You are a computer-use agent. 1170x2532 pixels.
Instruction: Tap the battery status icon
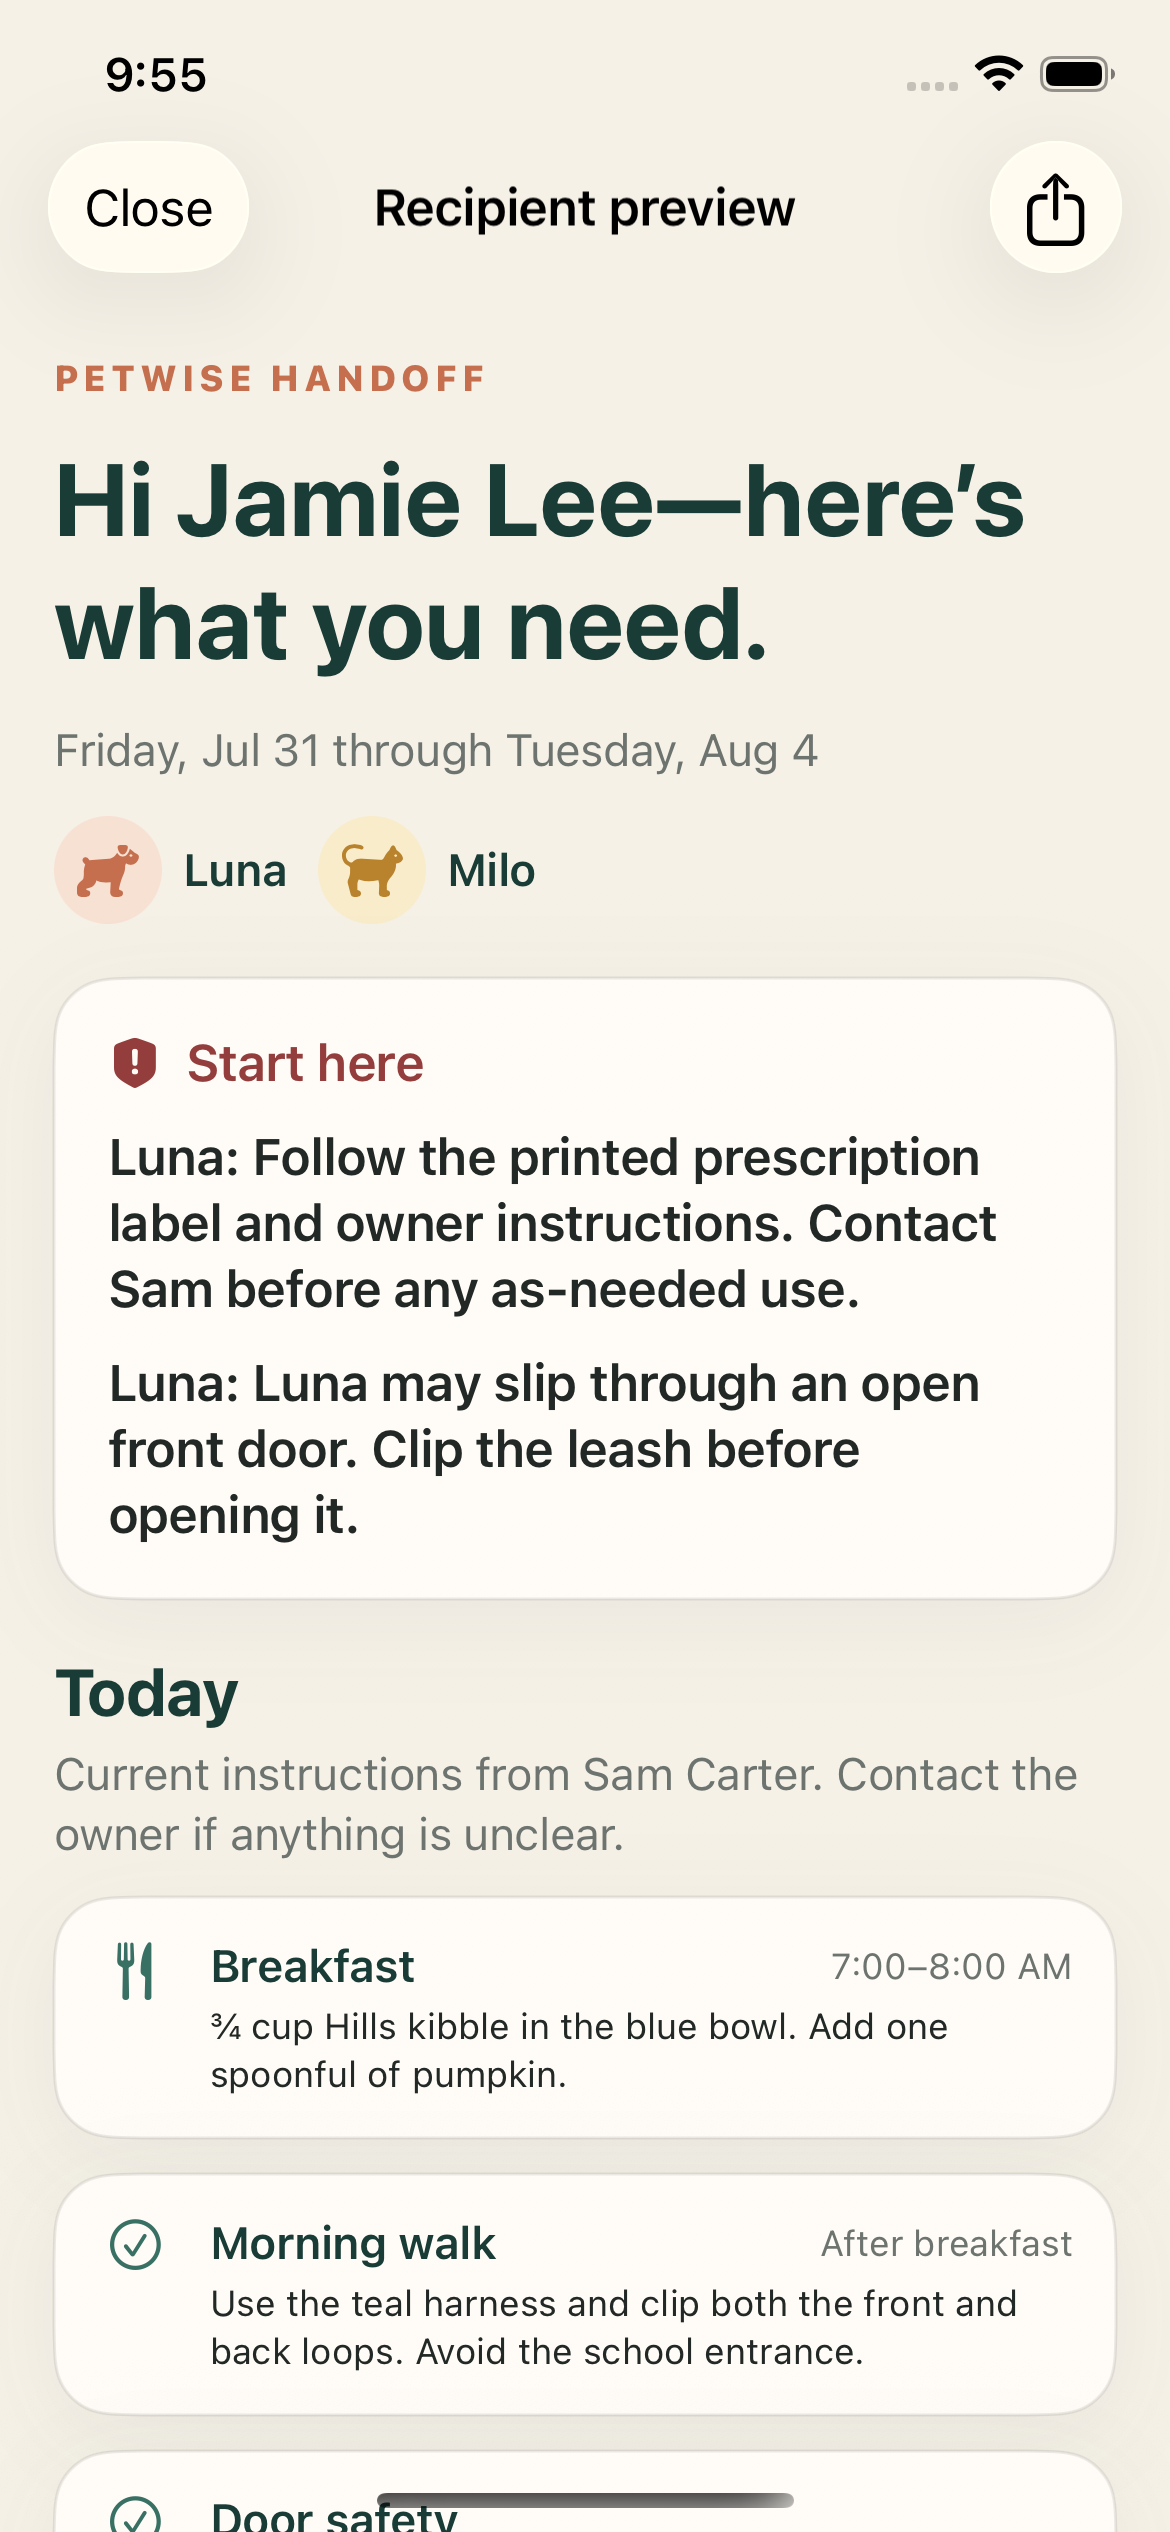click(1077, 74)
